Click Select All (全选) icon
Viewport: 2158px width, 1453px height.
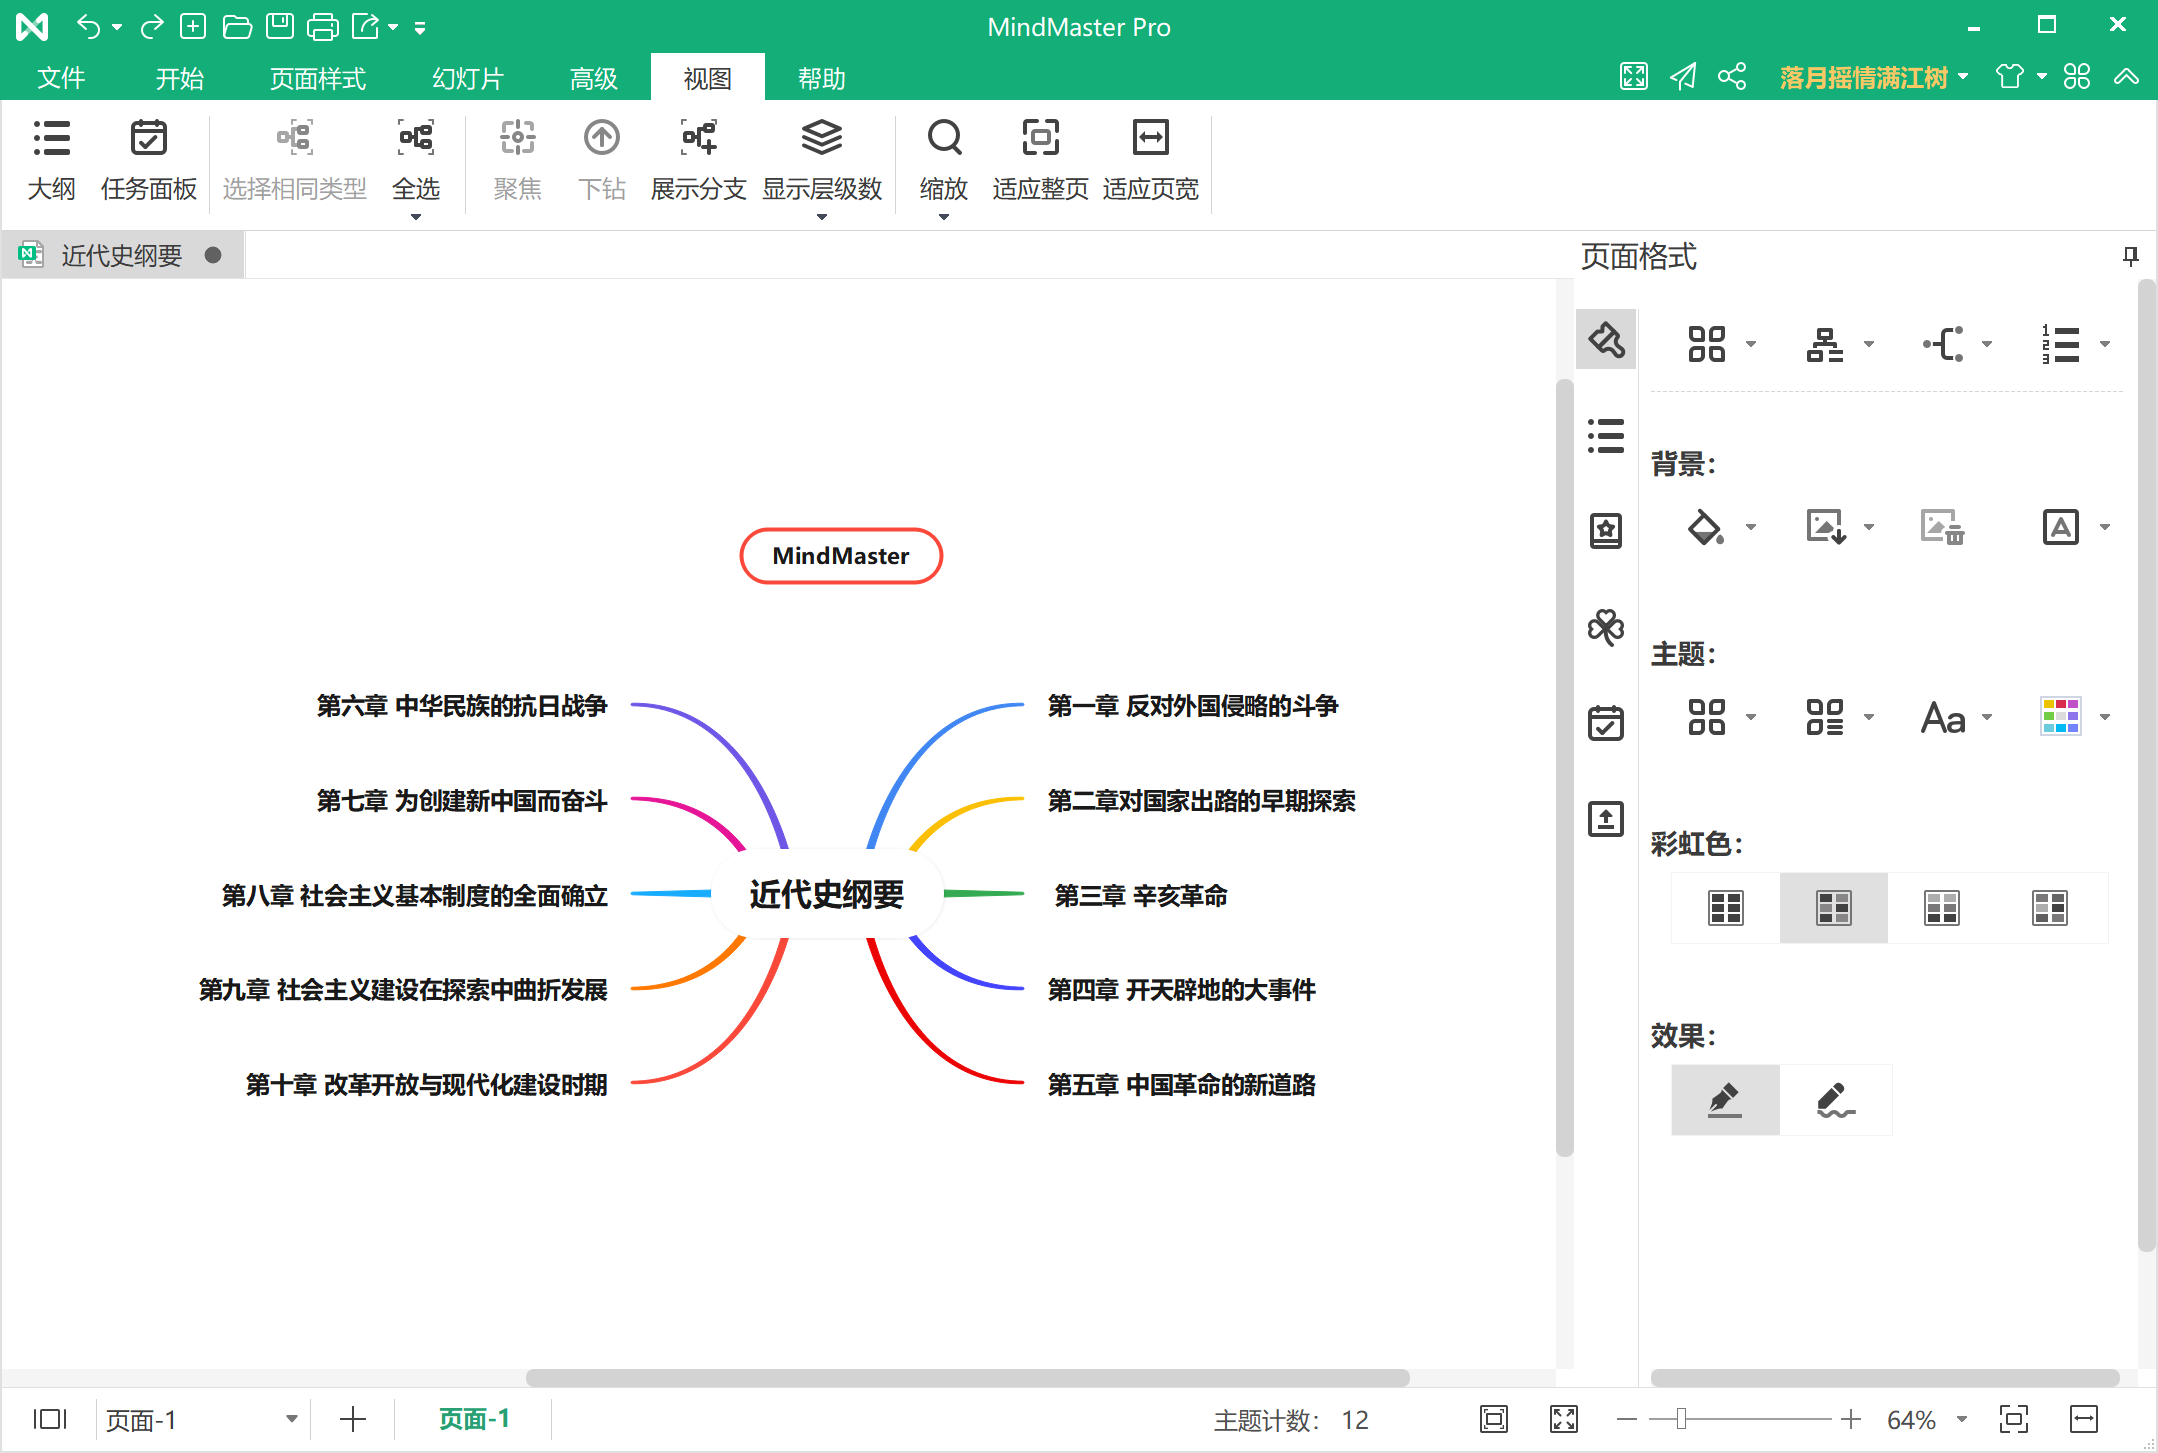coord(416,139)
